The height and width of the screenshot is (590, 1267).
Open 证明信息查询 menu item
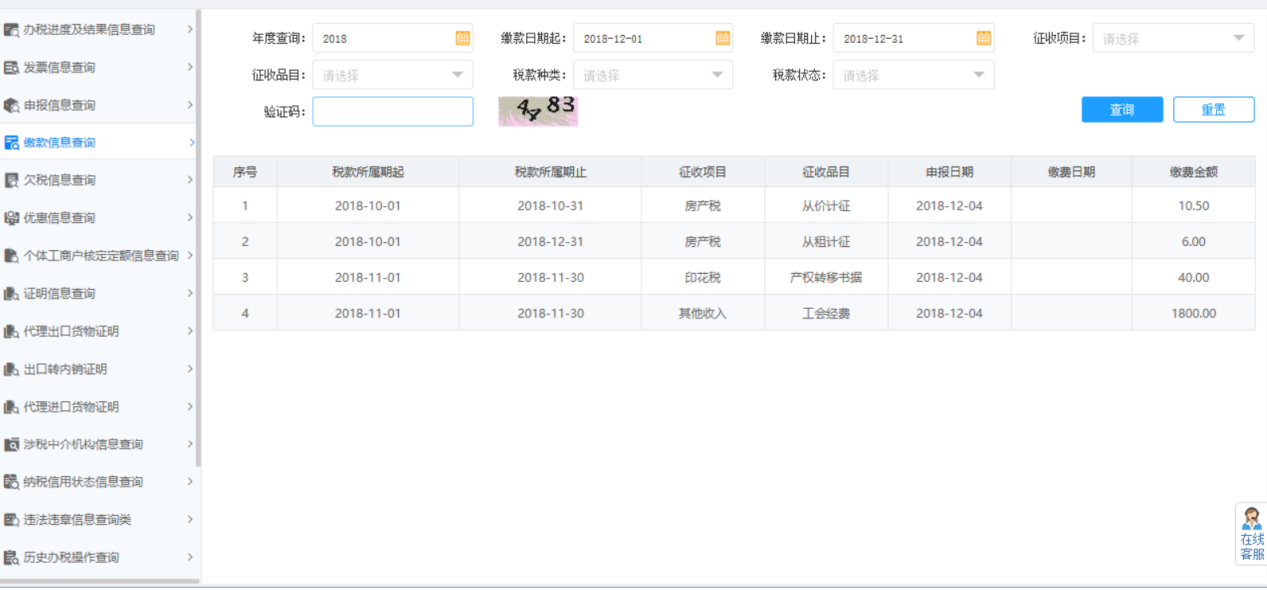tap(60, 294)
